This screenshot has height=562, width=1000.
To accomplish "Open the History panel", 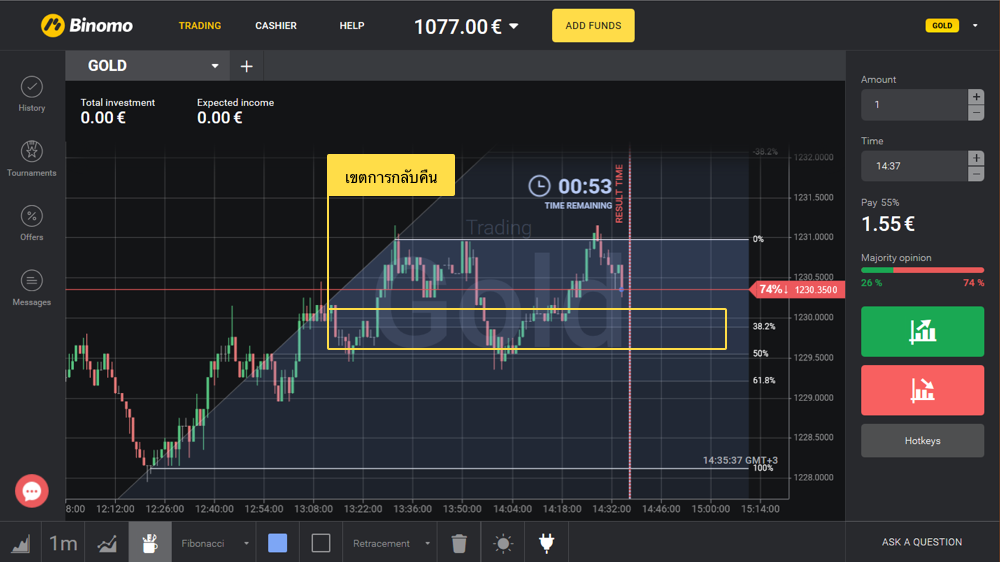I will (32, 93).
